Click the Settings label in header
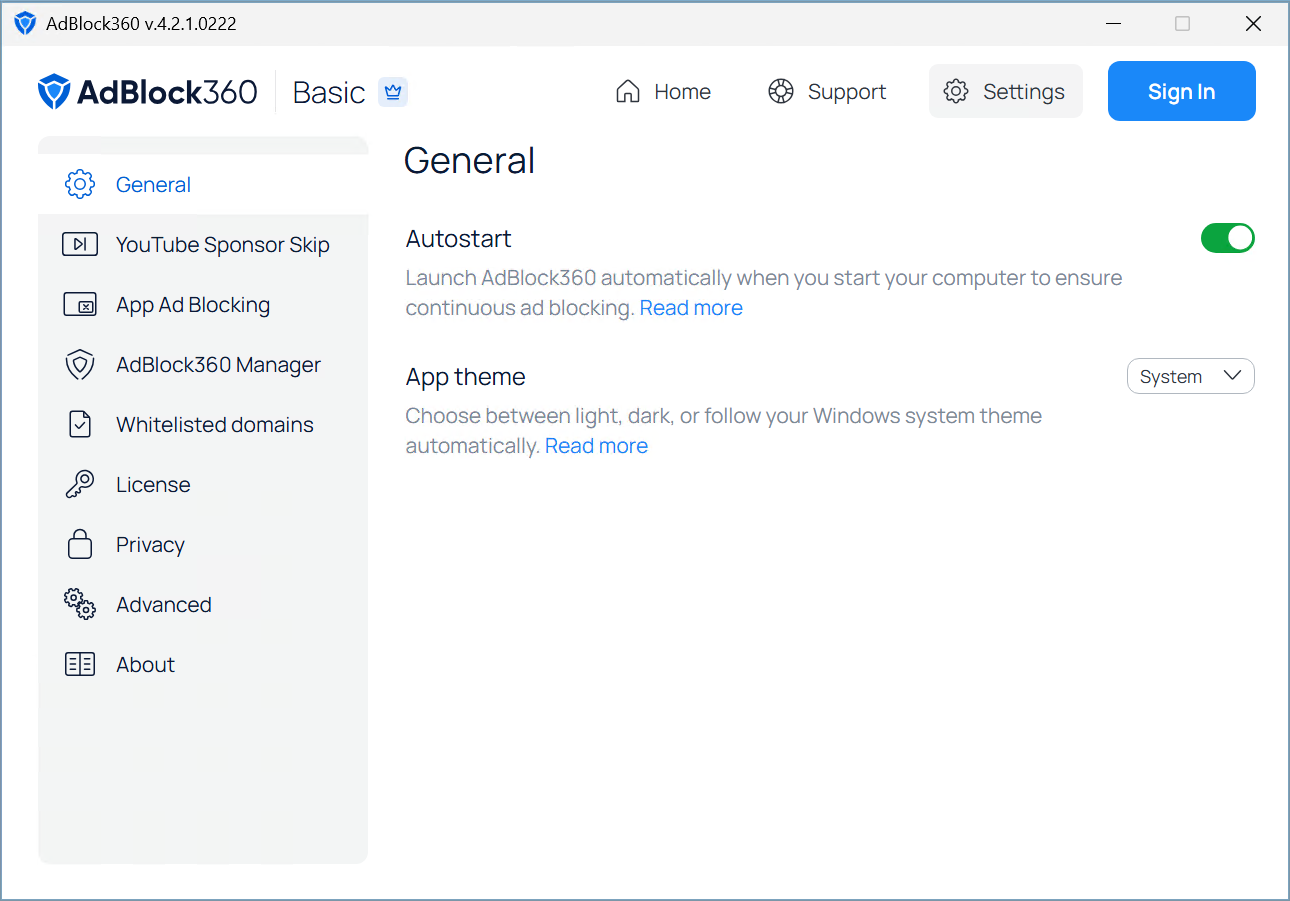The width and height of the screenshot is (1290, 901). [x=1024, y=92]
